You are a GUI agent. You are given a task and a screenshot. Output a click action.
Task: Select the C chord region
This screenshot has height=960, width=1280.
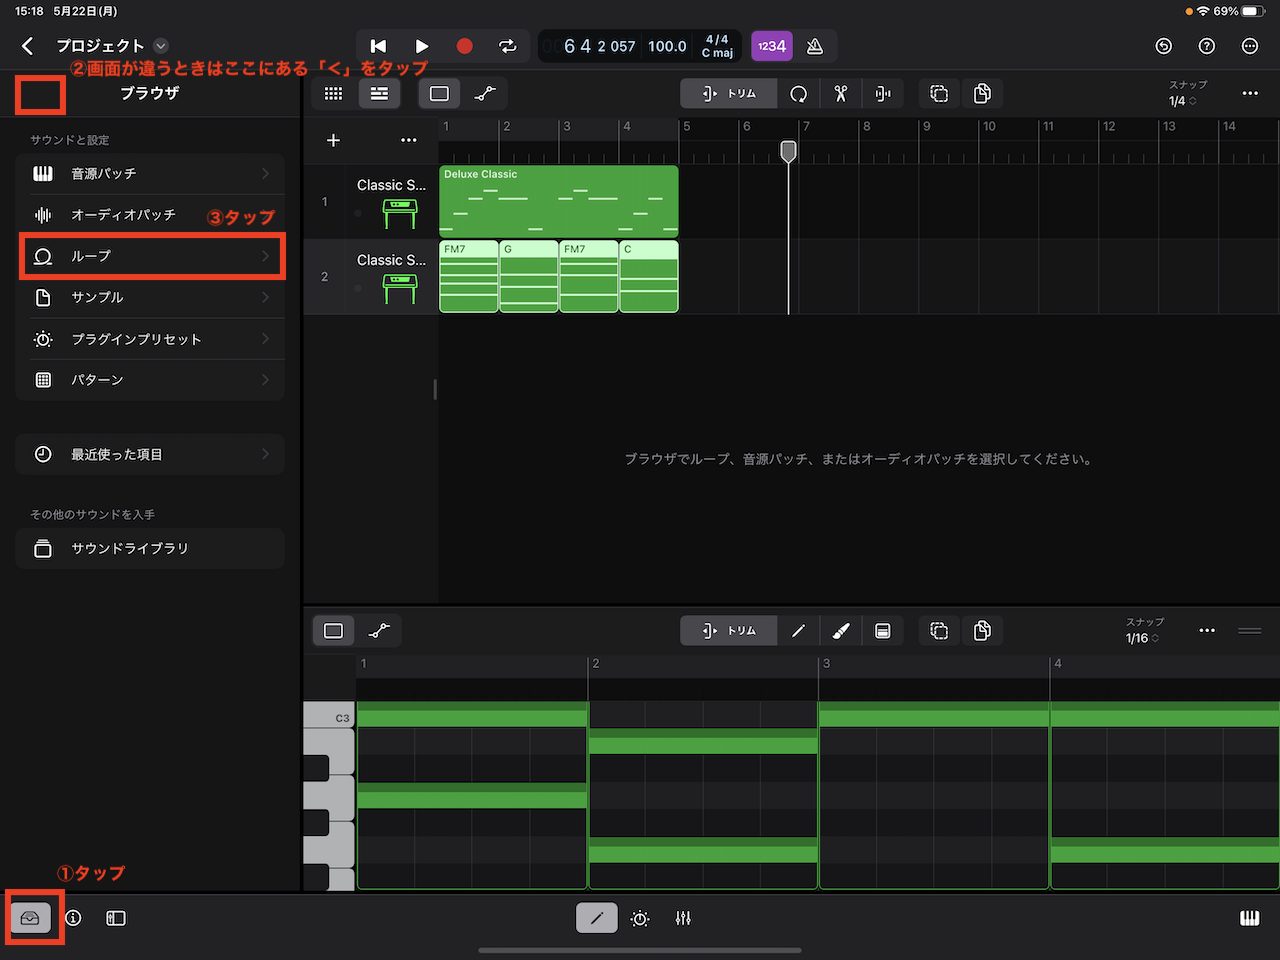tap(649, 276)
